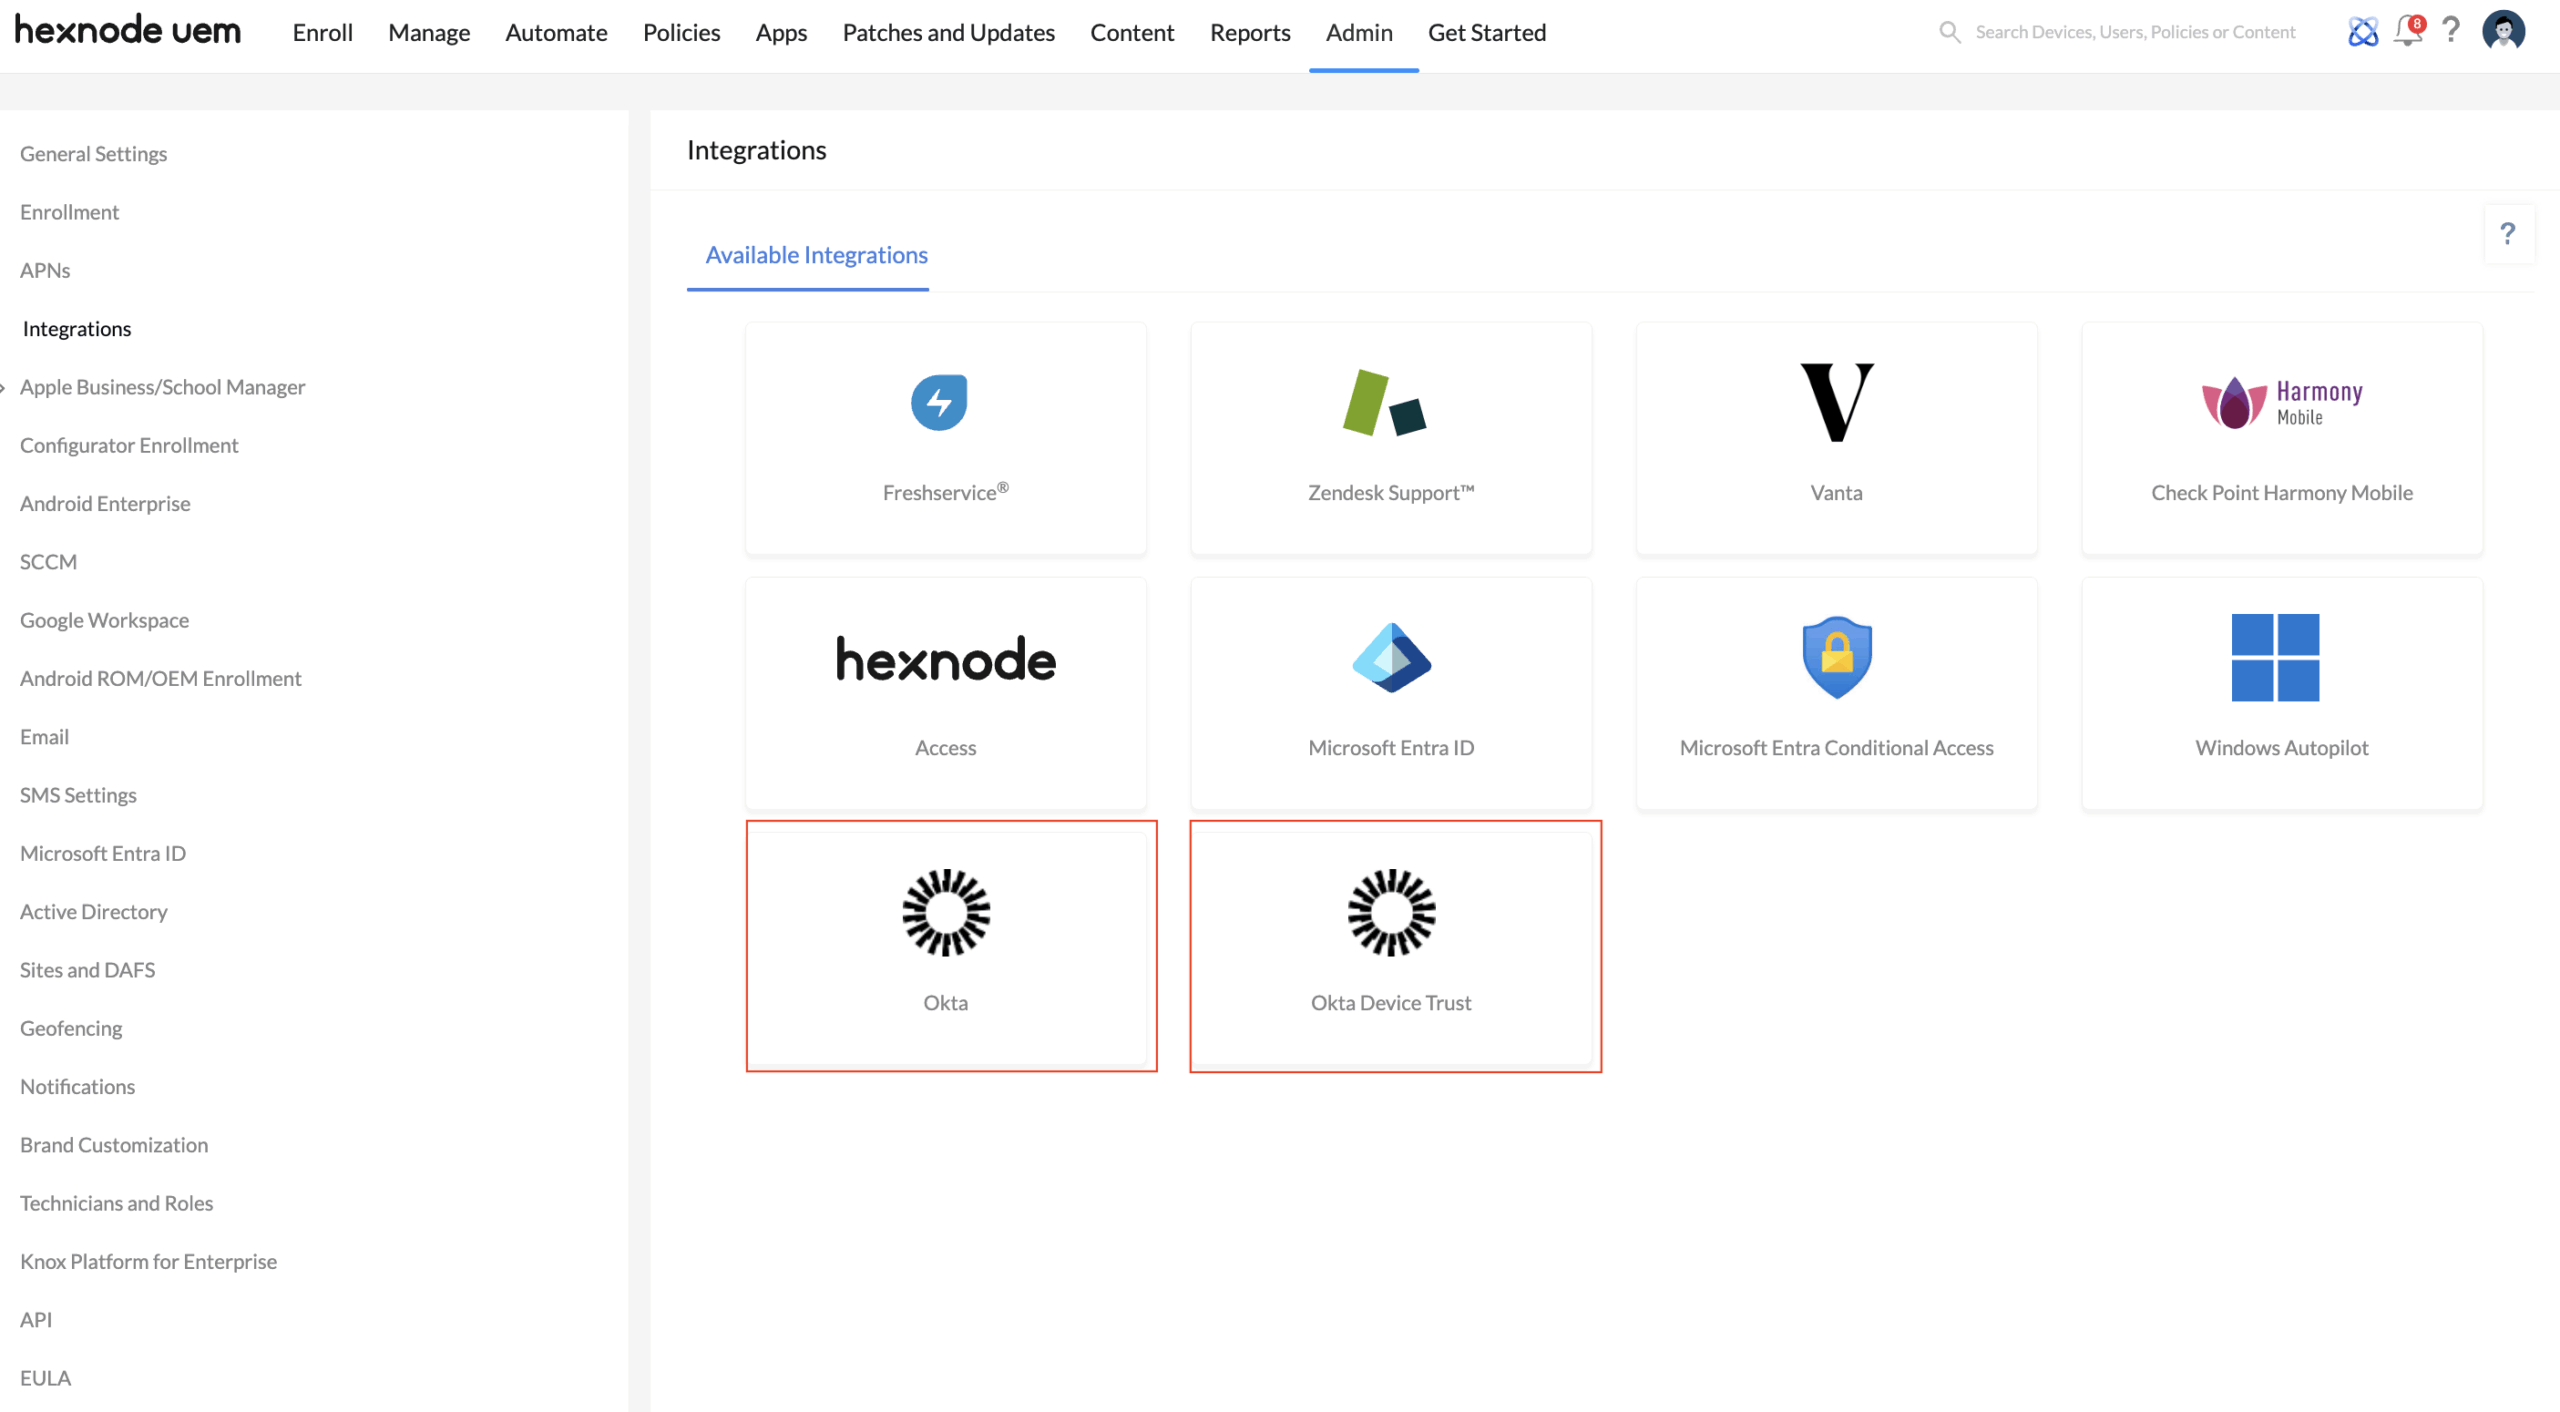Expand Apple Business/School Manager section
This screenshot has height=1412, width=2560.
point(162,387)
